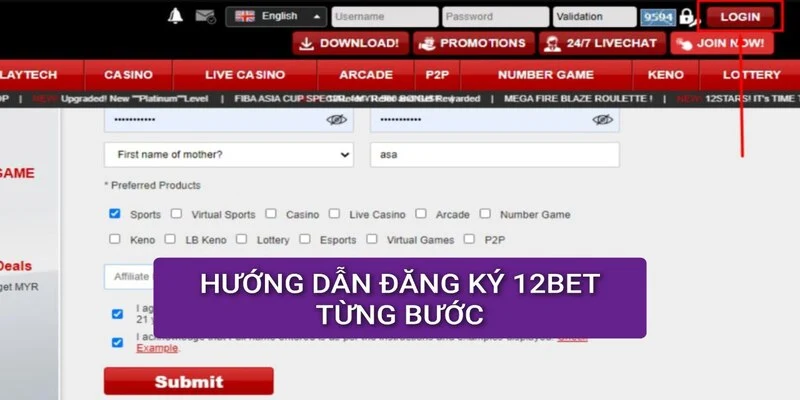Click the security answer field containing asa
Viewport: 800px width, 400px height.
[495, 155]
